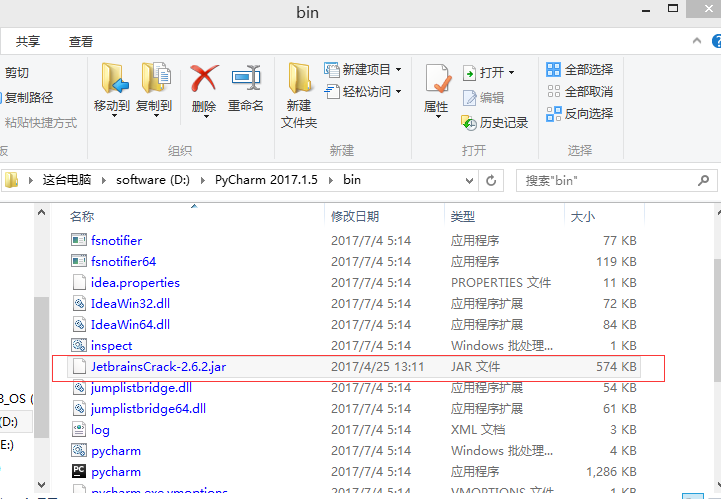The height and width of the screenshot is (499, 721).
Task: Expand the arrow after 这台电脑 in path
Action: 104,180
